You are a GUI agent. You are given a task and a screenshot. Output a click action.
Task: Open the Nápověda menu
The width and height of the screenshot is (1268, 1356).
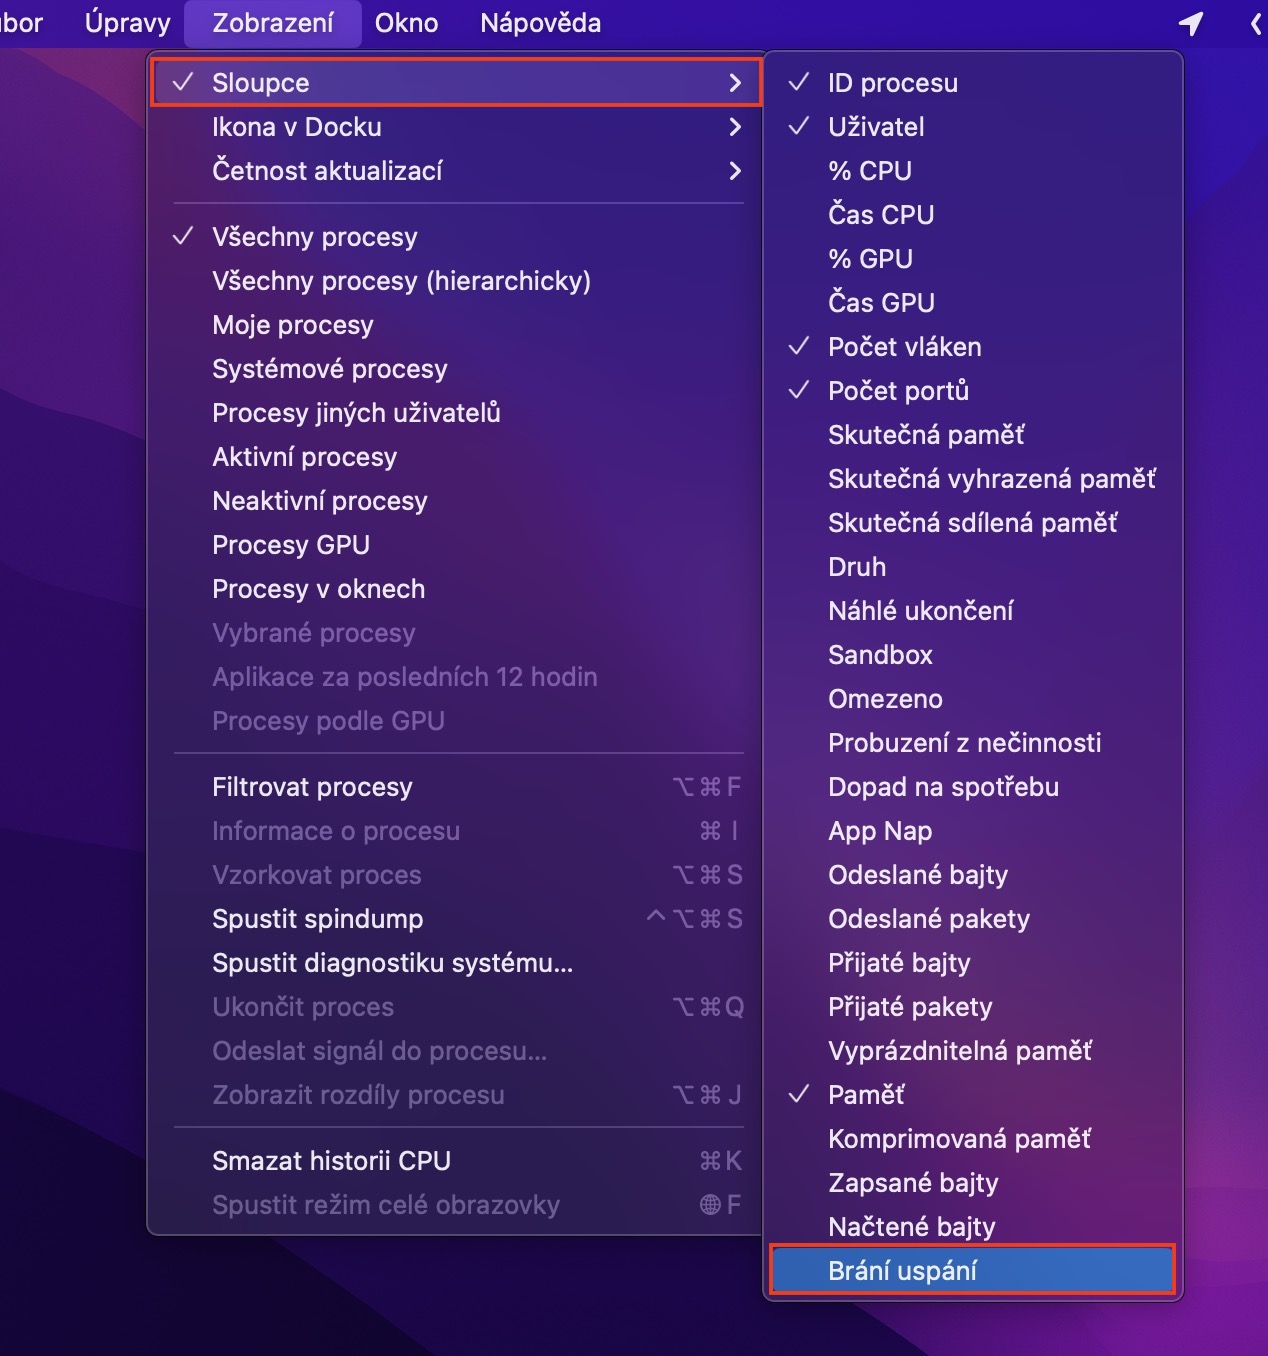(540, 23)
